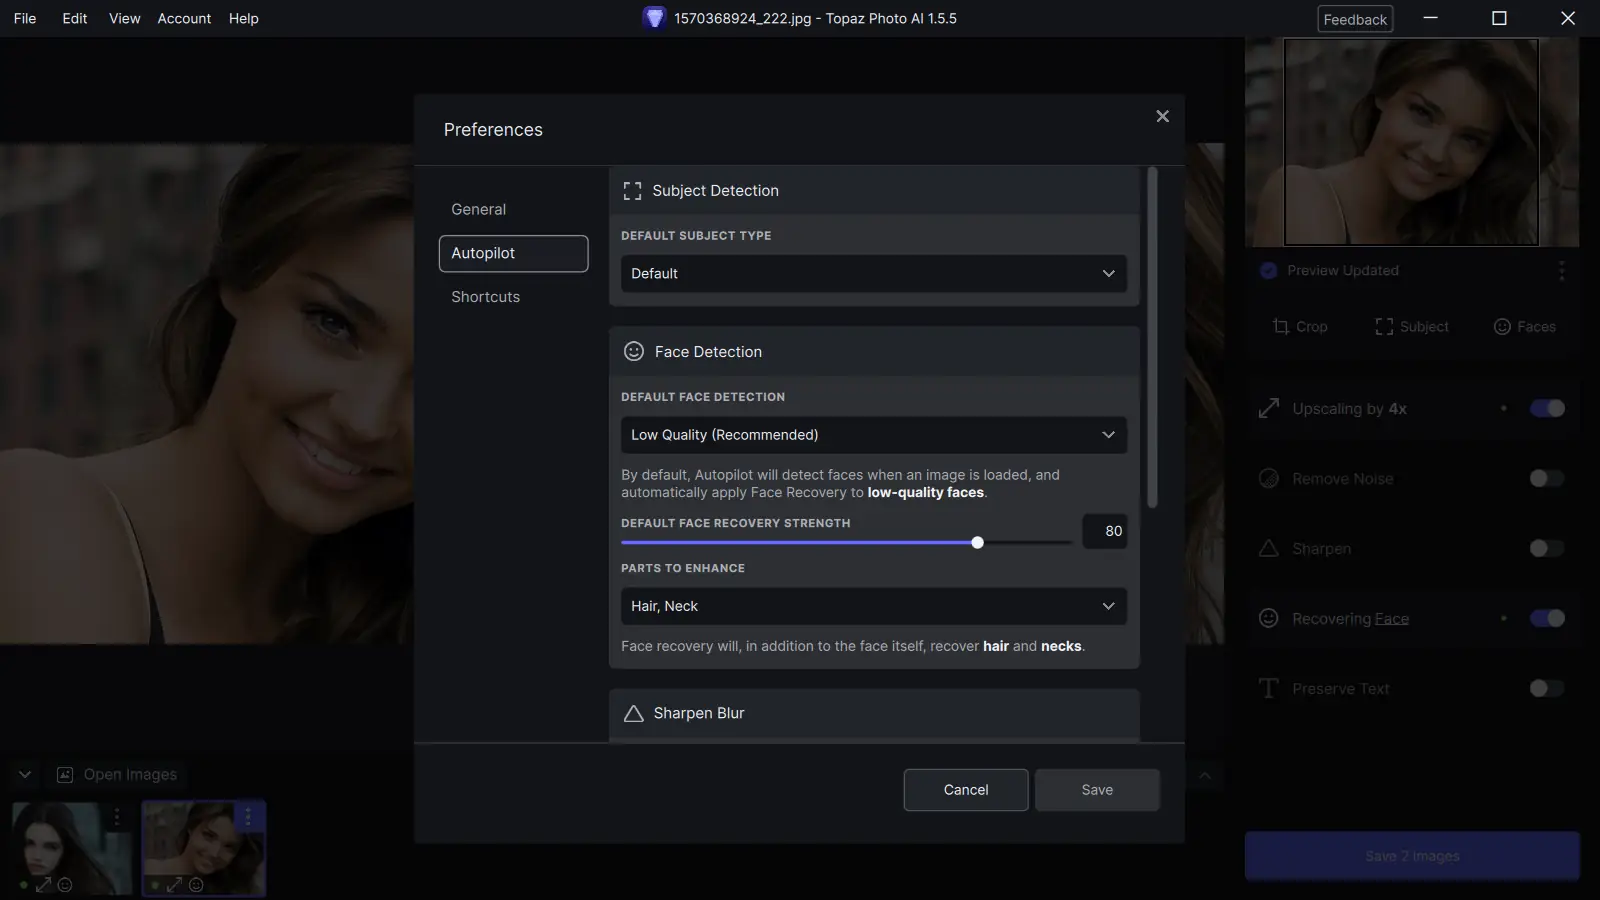This screenshot has height=900, width=1600.
Task: Open the Account menu
Action: point(184,18)
